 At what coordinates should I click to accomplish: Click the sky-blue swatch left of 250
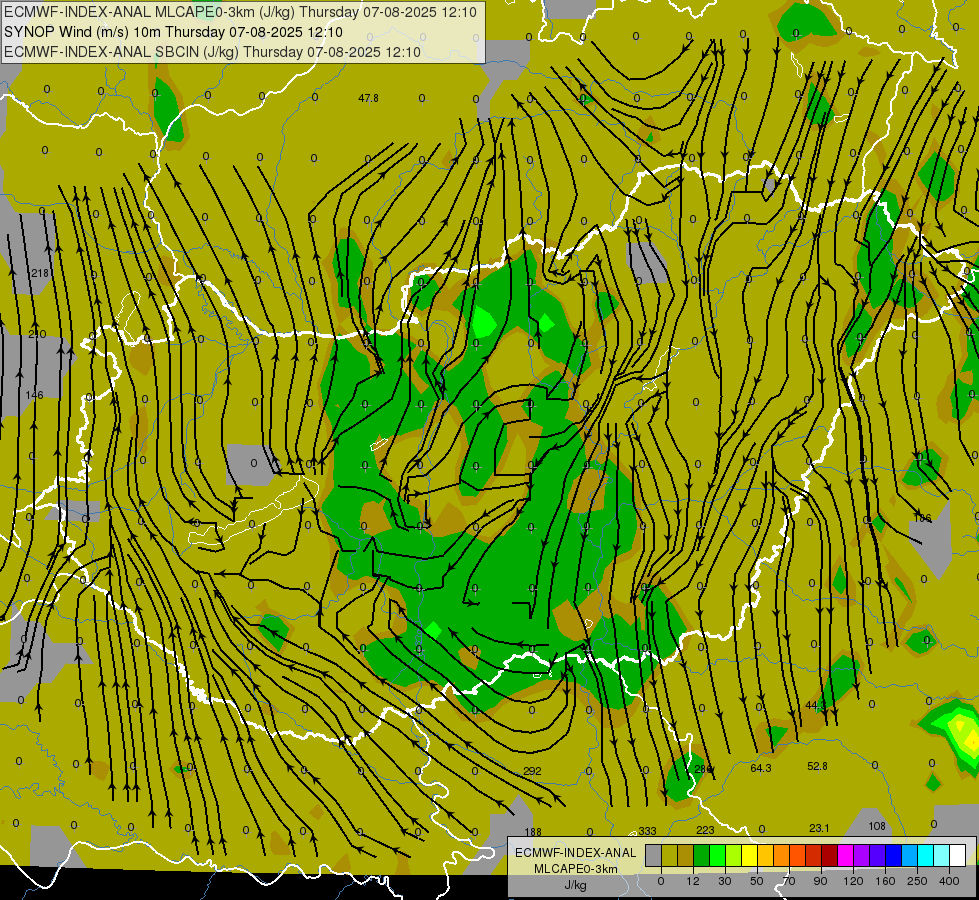910,855
